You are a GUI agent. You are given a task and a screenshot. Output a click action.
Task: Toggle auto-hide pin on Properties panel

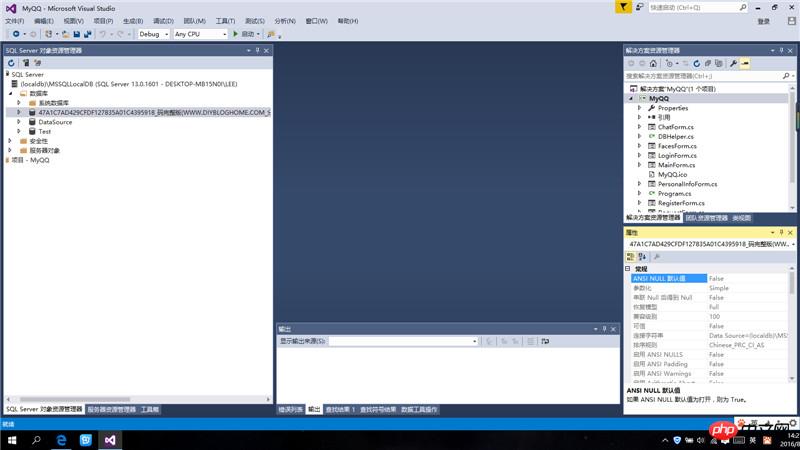[x=781, y=233]
